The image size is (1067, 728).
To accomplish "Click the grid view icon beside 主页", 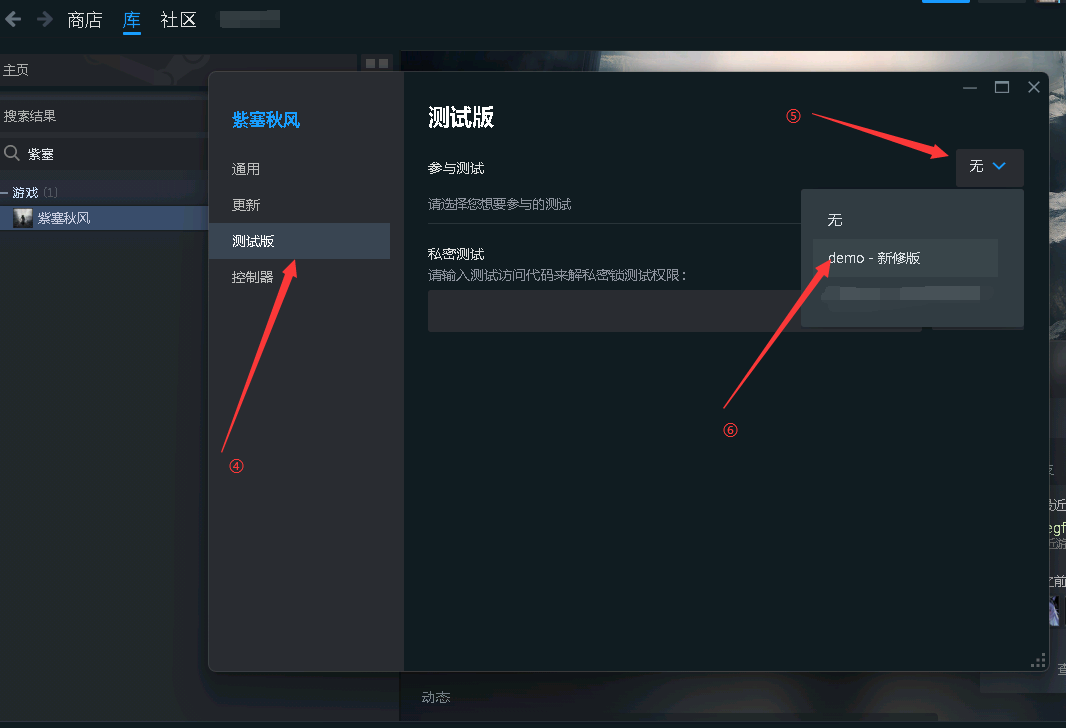I will pos(377,63).
